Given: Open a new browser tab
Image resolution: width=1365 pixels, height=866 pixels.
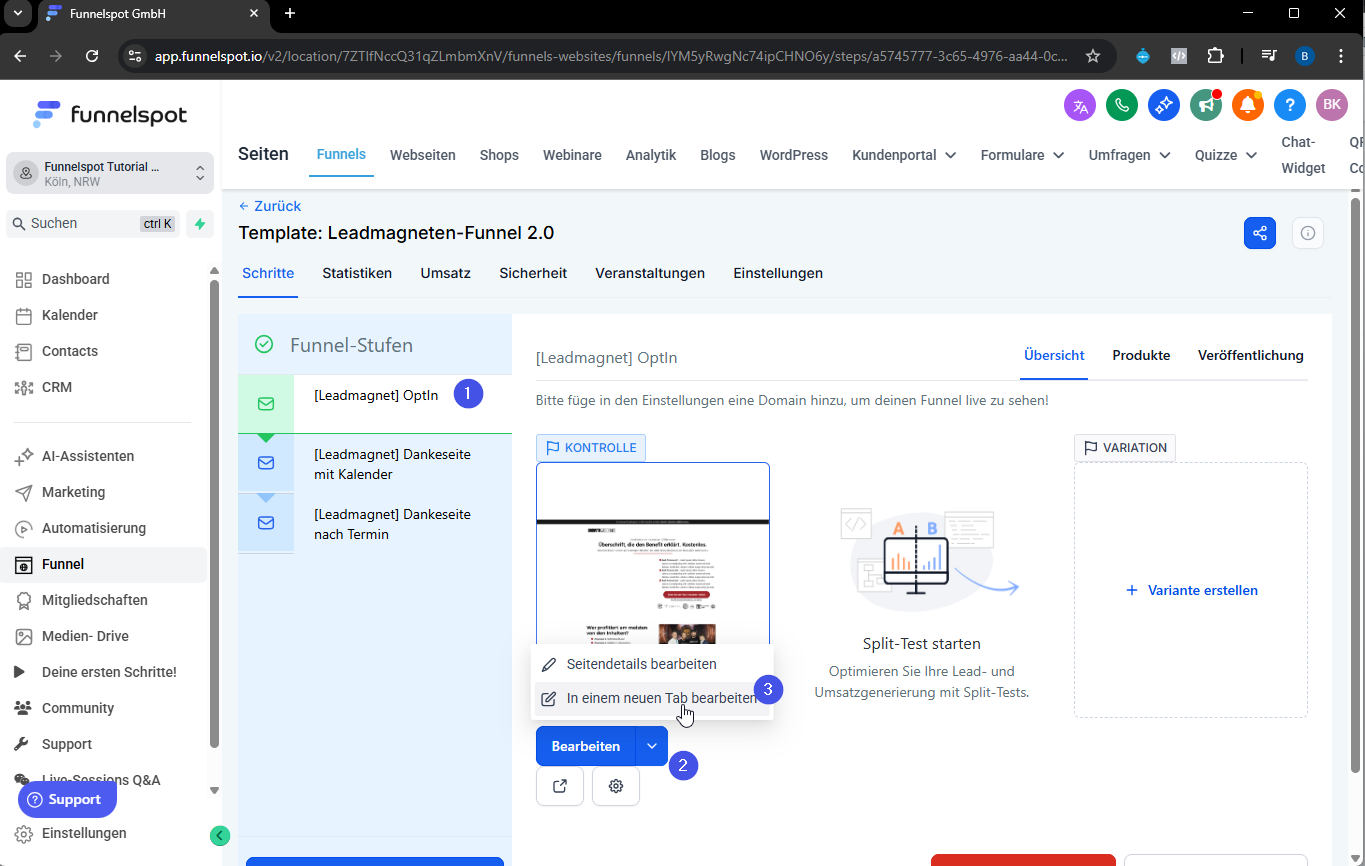Looking at the screenshot, I should [290, 14].
